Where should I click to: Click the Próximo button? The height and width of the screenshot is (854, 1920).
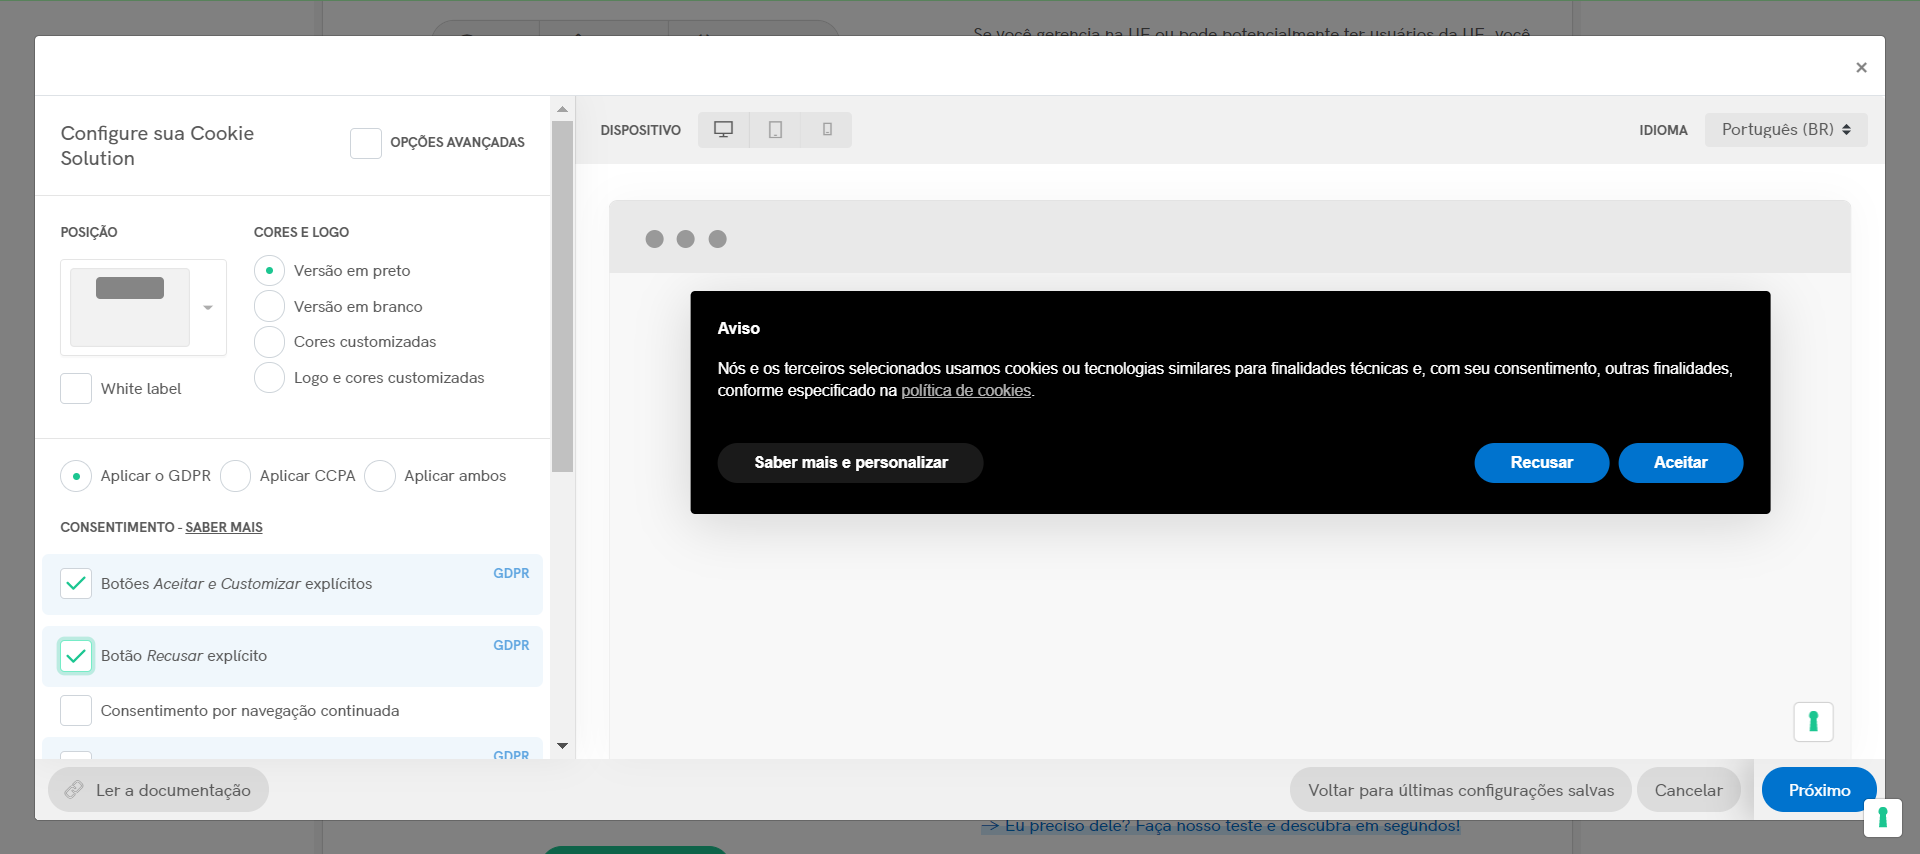coord(1818,790)
